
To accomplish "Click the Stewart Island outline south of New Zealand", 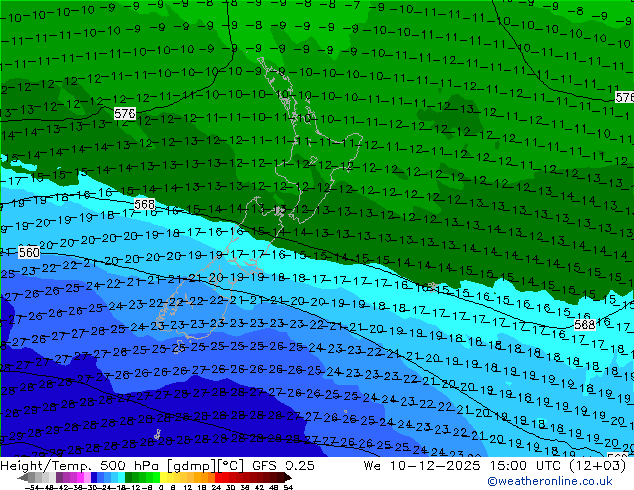I will click(x=178, y=349).
